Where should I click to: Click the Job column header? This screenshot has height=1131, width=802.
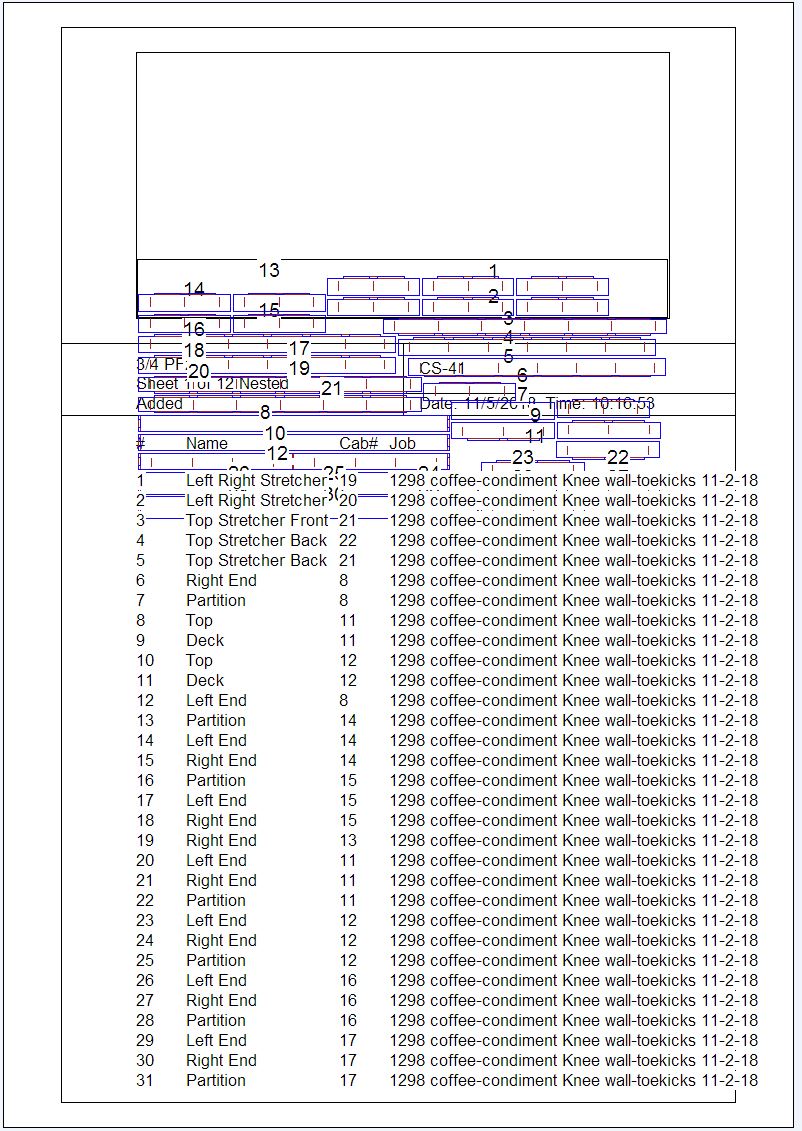tap(403, 443)
